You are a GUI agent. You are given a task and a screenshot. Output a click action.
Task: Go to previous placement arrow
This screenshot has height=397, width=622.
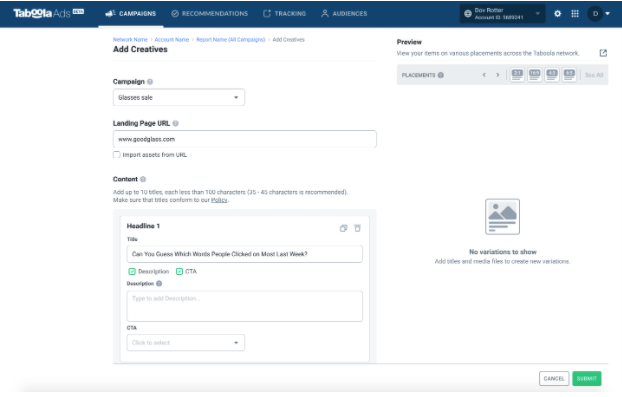tap(484, 75)
